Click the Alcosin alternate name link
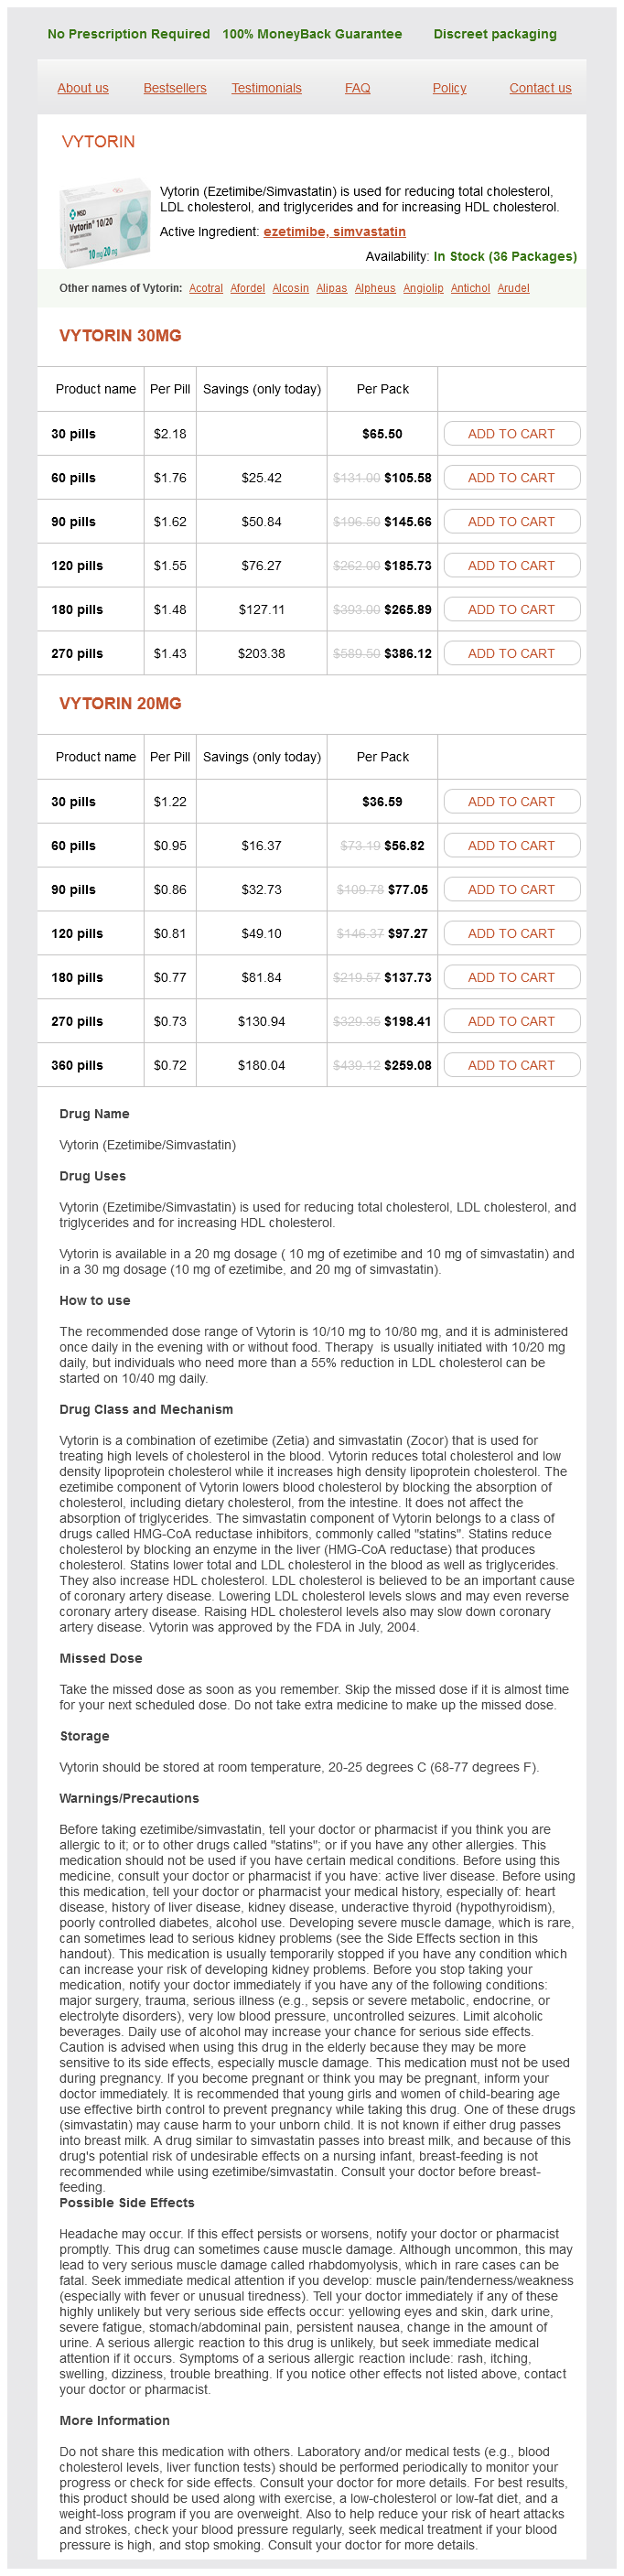The image size is (624, 2576). [x=290, y=288]
